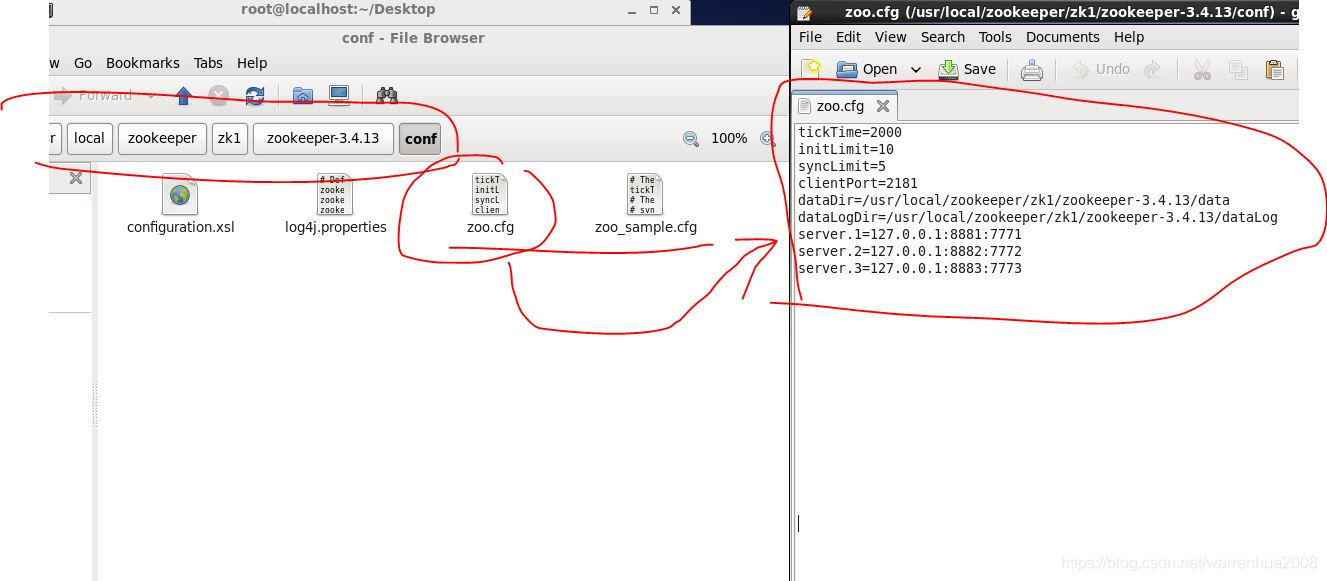The height and width of the screenshot is (581, 1327).
Task: Click the dataDir path line in editor
Action: (1014, 200)
